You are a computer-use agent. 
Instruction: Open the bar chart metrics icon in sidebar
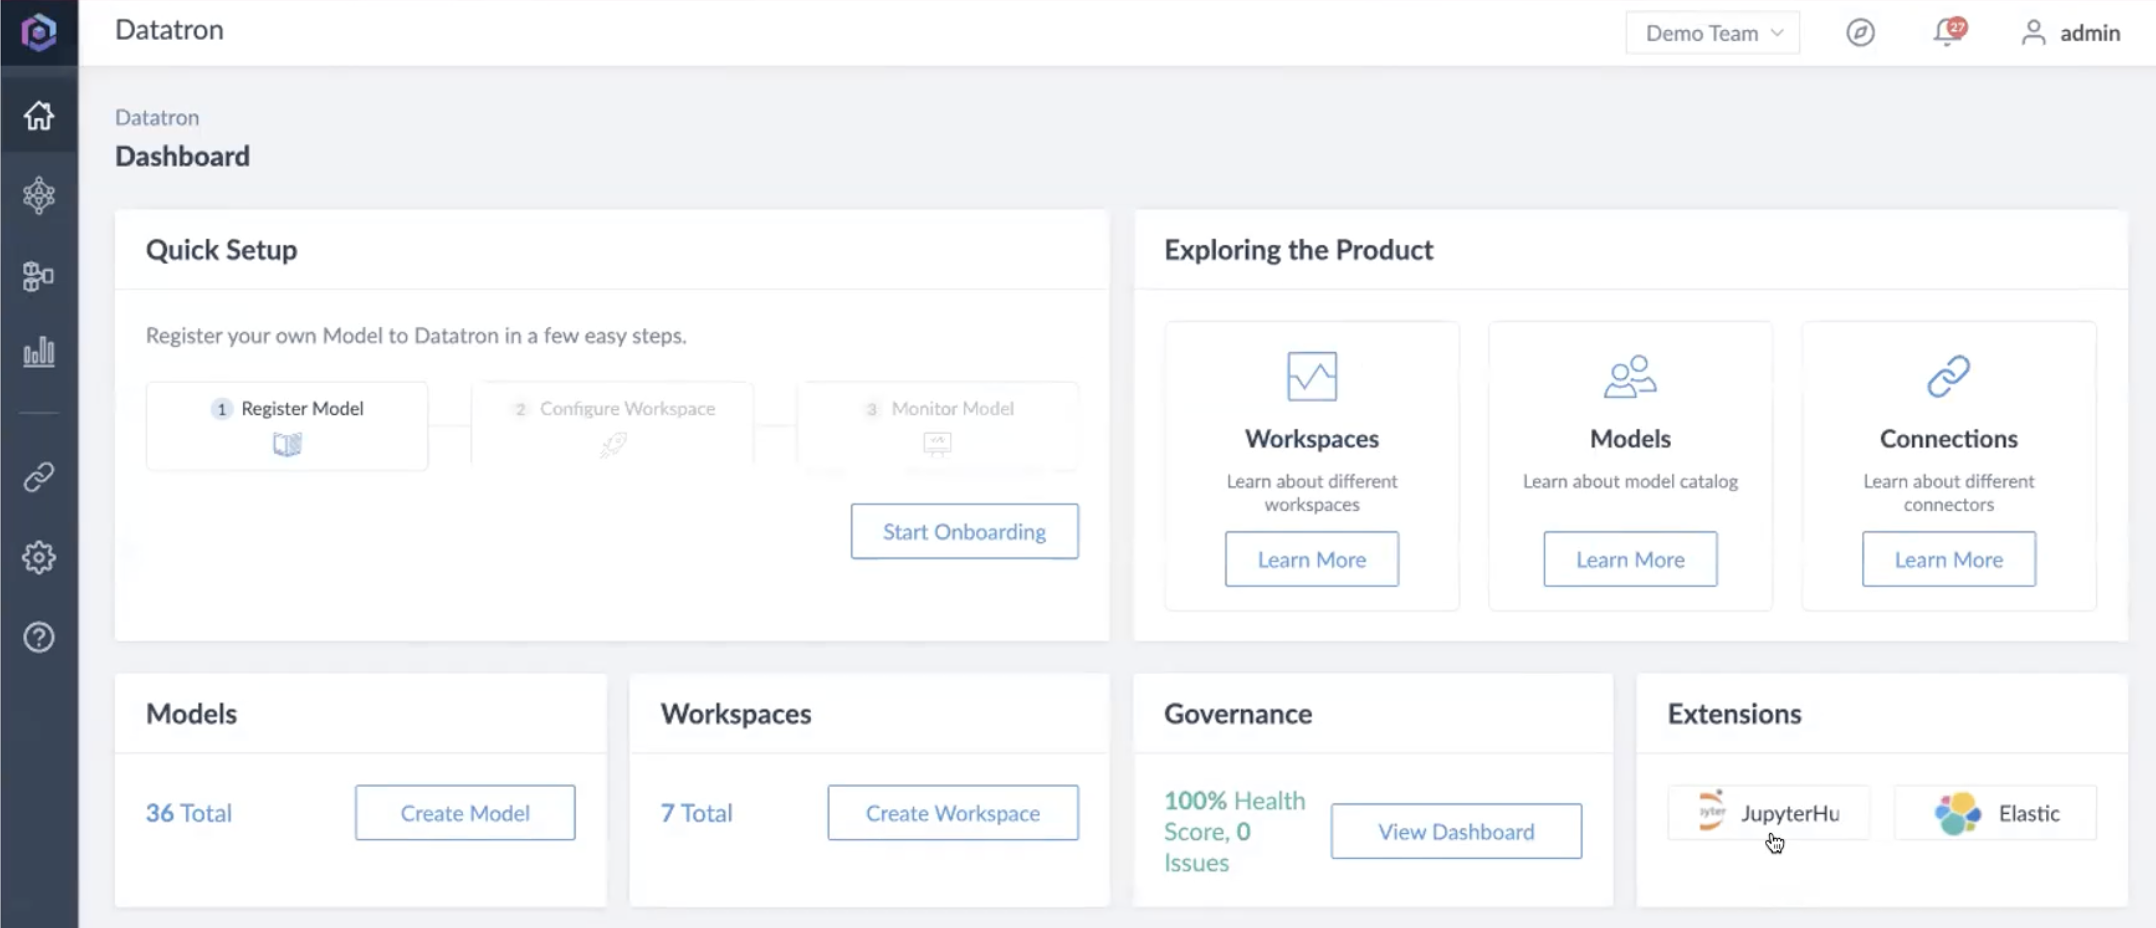[39, 352]
